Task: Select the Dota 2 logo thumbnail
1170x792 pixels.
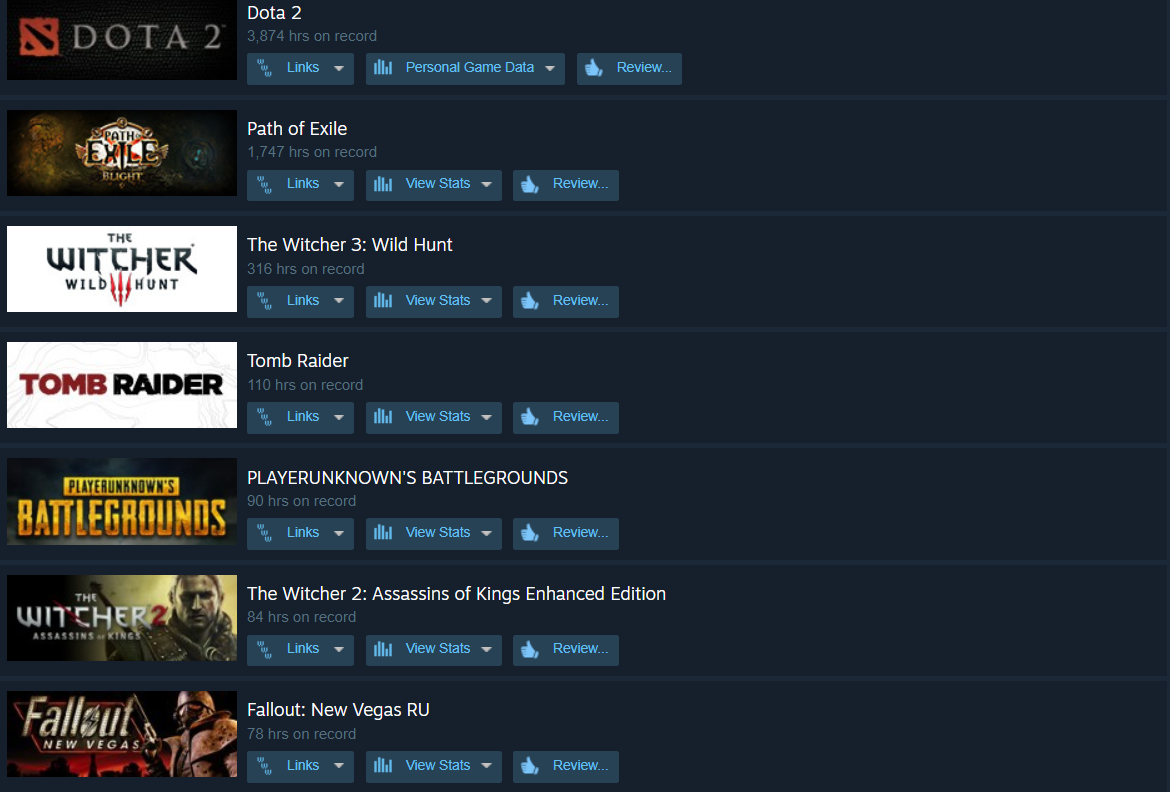Action: pyautogui.click(x=122, y=40)
